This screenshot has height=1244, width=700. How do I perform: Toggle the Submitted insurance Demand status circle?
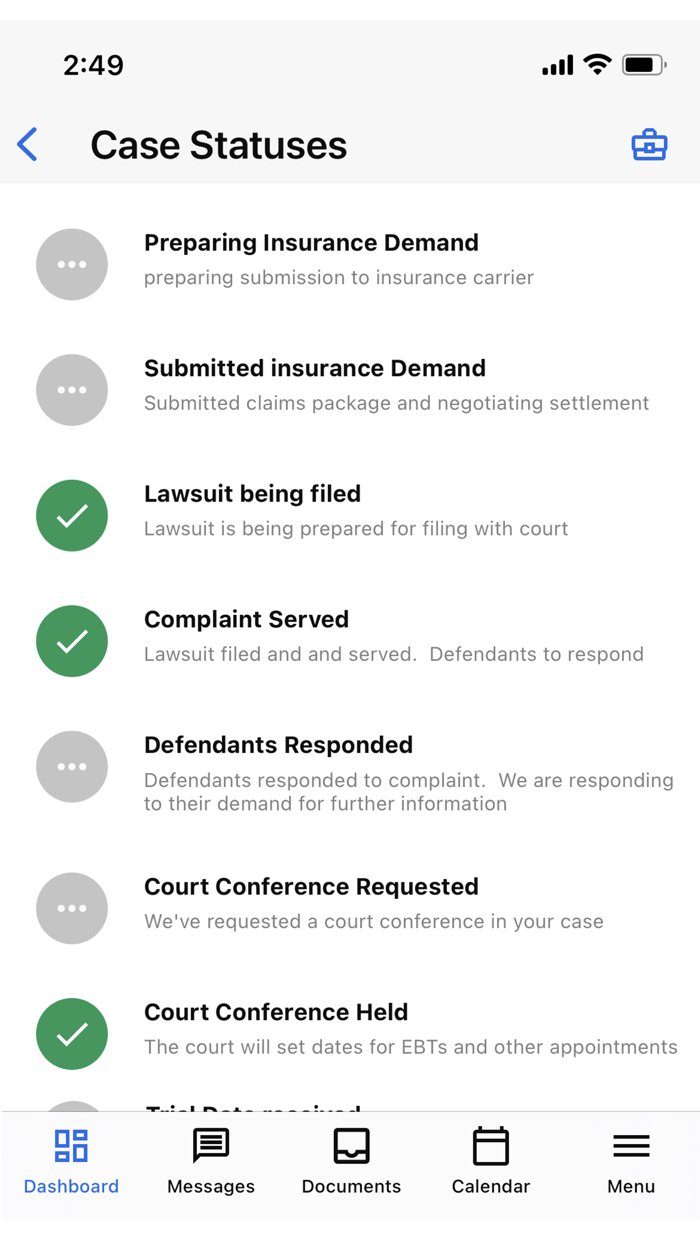(x=71, y=390)
